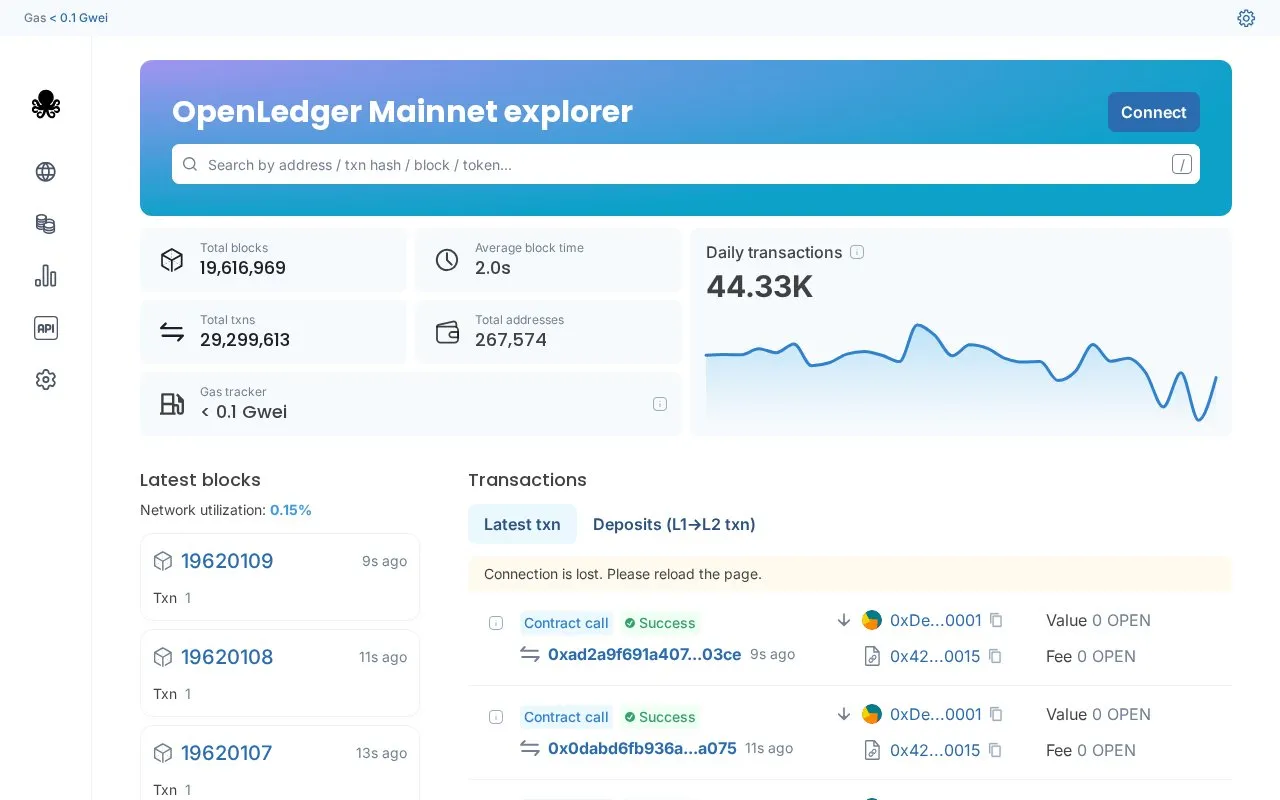The width and height of the screenshot is (1280, 800).
Task: Switch to the Deposits (L1→L2 txn) tab
Action: click(x=674, y=524)
